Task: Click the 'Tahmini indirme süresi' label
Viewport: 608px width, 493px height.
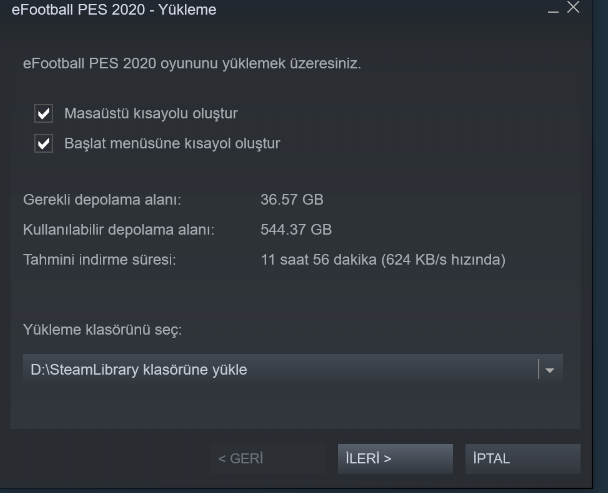Action: tap(99, 259)
